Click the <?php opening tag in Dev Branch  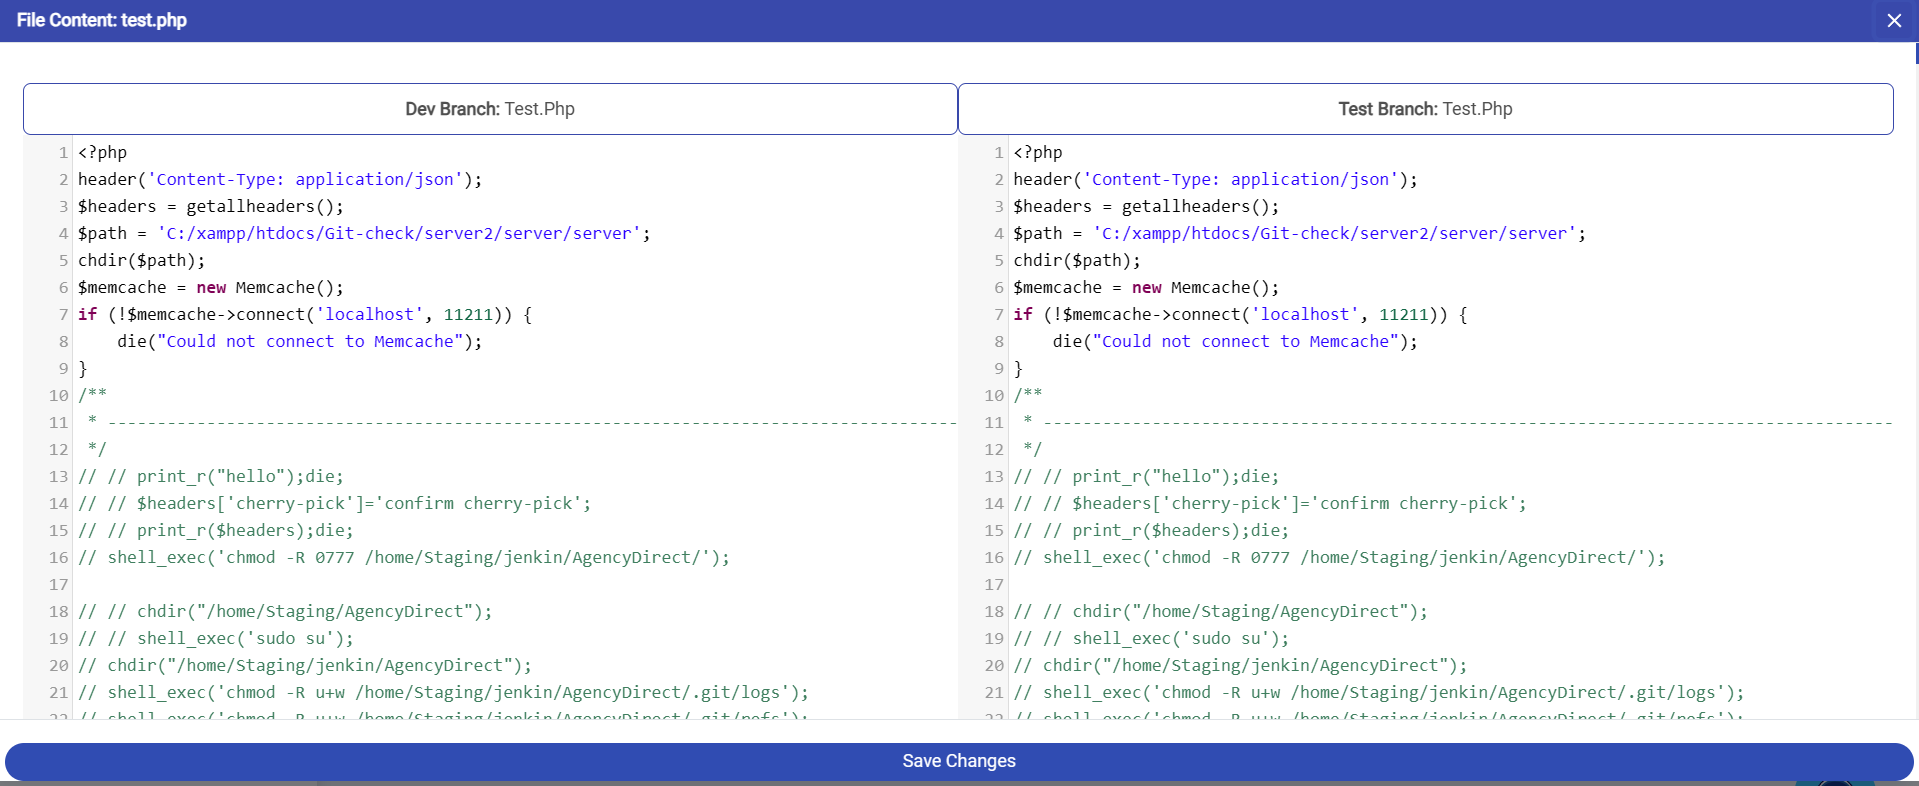pyautogui.click(x=102, y=153)
